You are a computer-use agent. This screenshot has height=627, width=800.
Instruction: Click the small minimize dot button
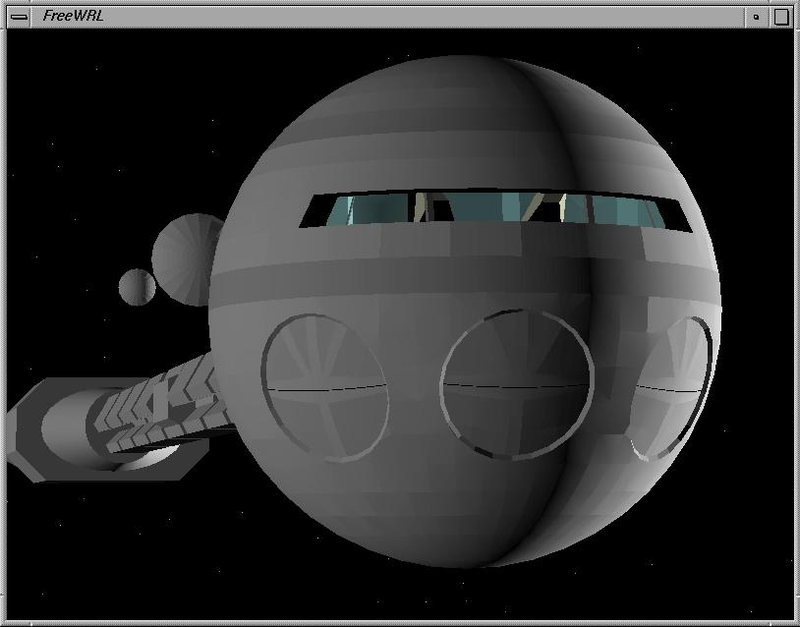click(x=756, y=17)
